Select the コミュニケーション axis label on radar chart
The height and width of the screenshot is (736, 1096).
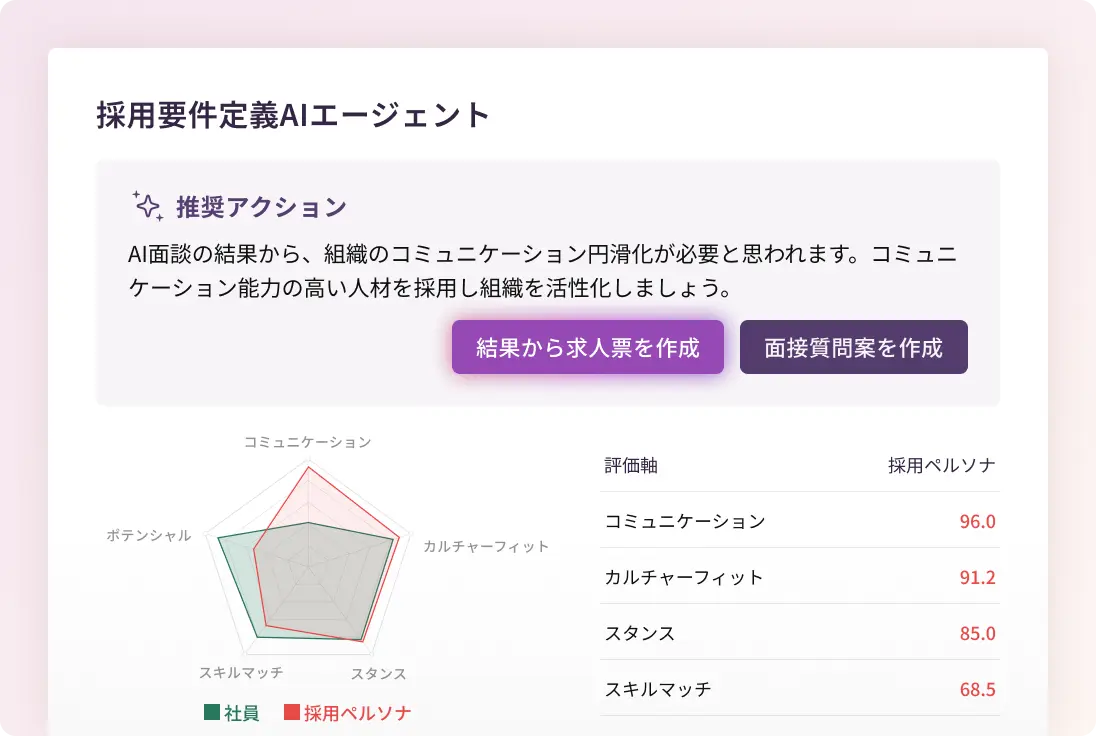pyautogui.click(x=308, y=442)
